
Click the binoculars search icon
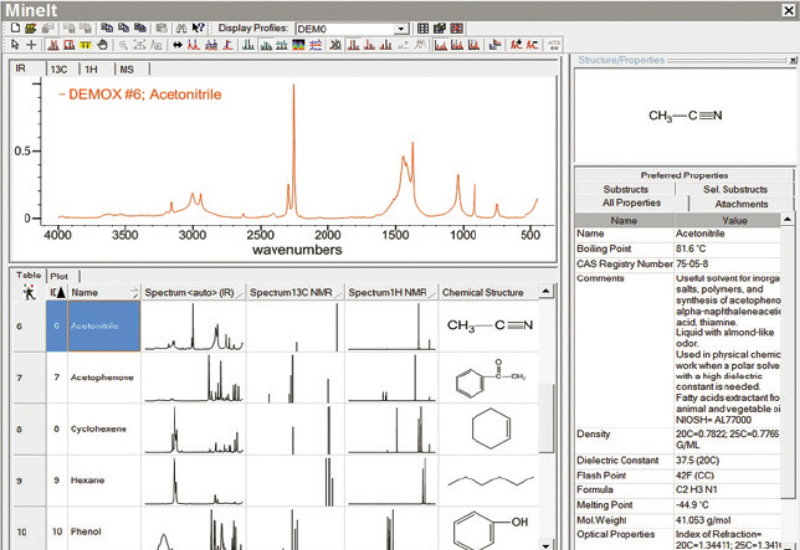coord(182,29)
